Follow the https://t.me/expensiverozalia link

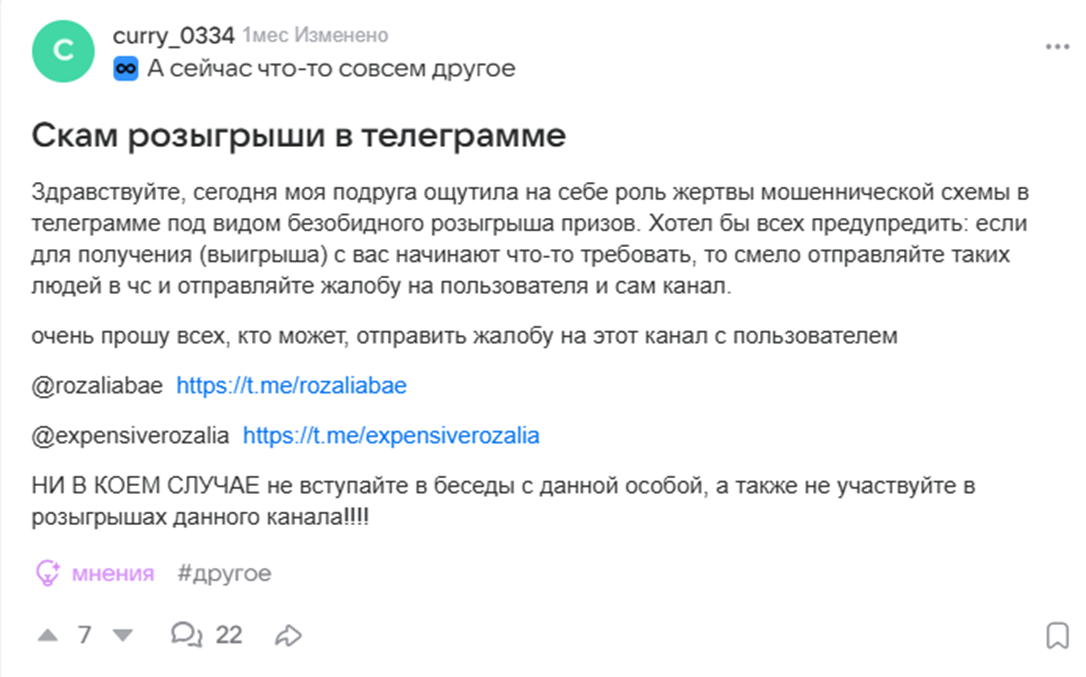pos(391,436)
